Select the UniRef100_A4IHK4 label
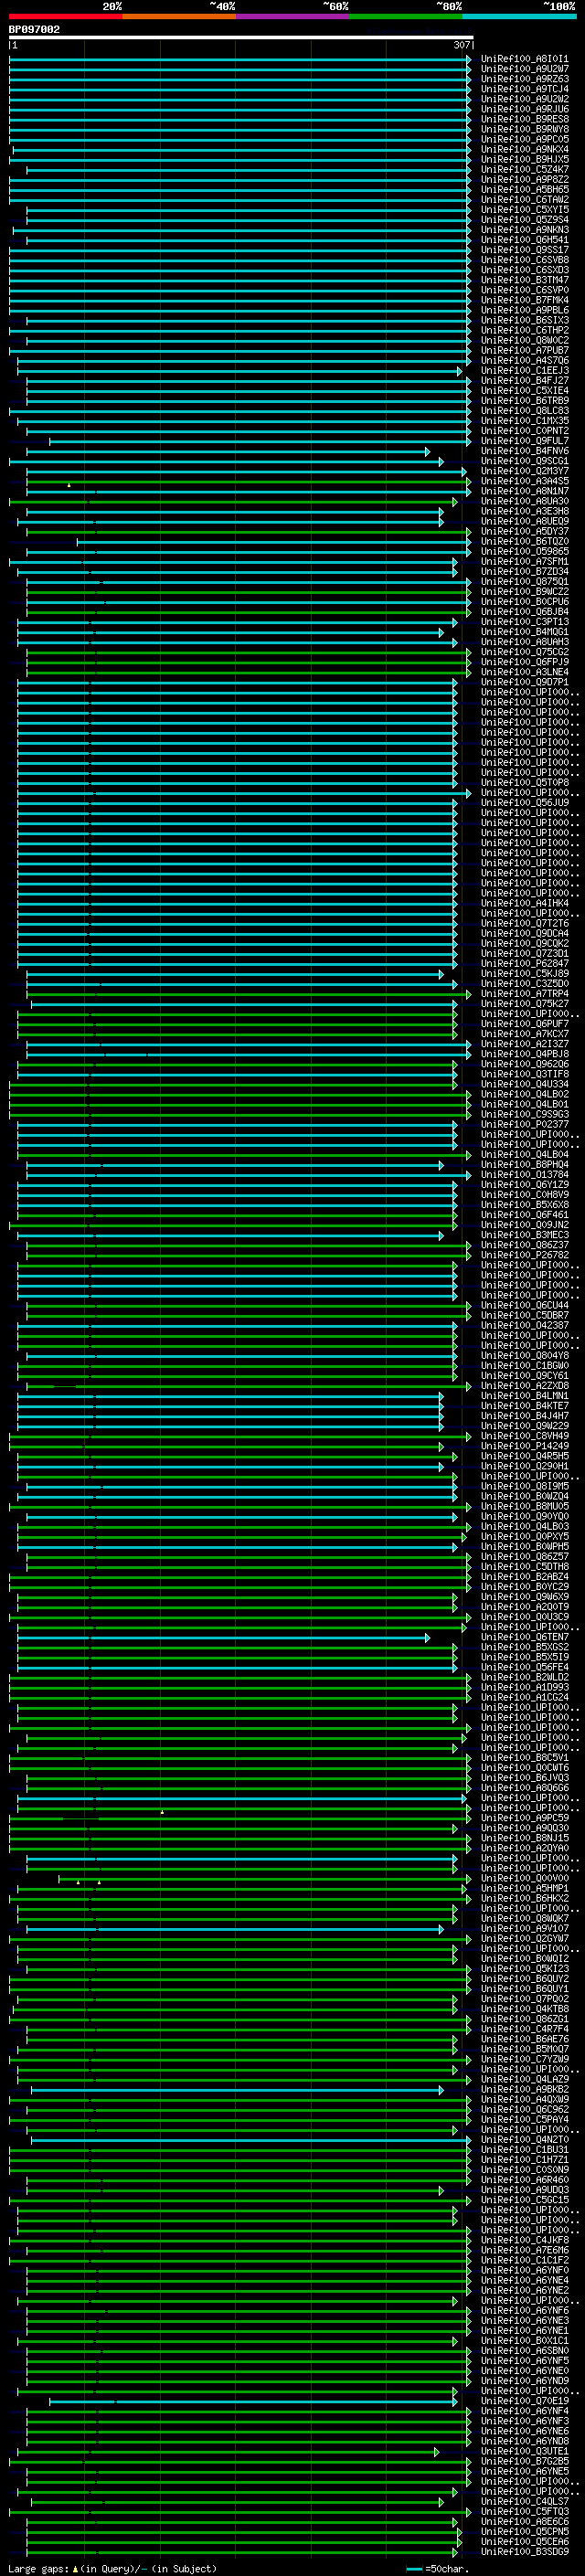Image resolution: width=585 pixels, height=2576 pixels. (525, 904)
